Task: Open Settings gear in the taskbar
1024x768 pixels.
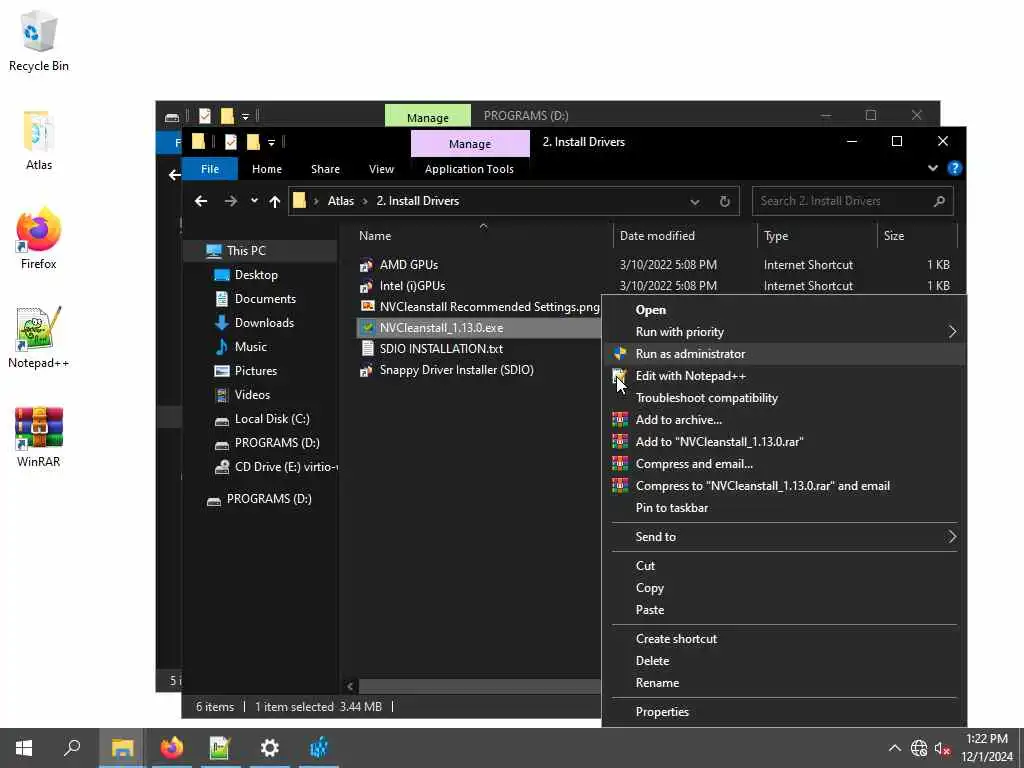Action: pos(269,748)
